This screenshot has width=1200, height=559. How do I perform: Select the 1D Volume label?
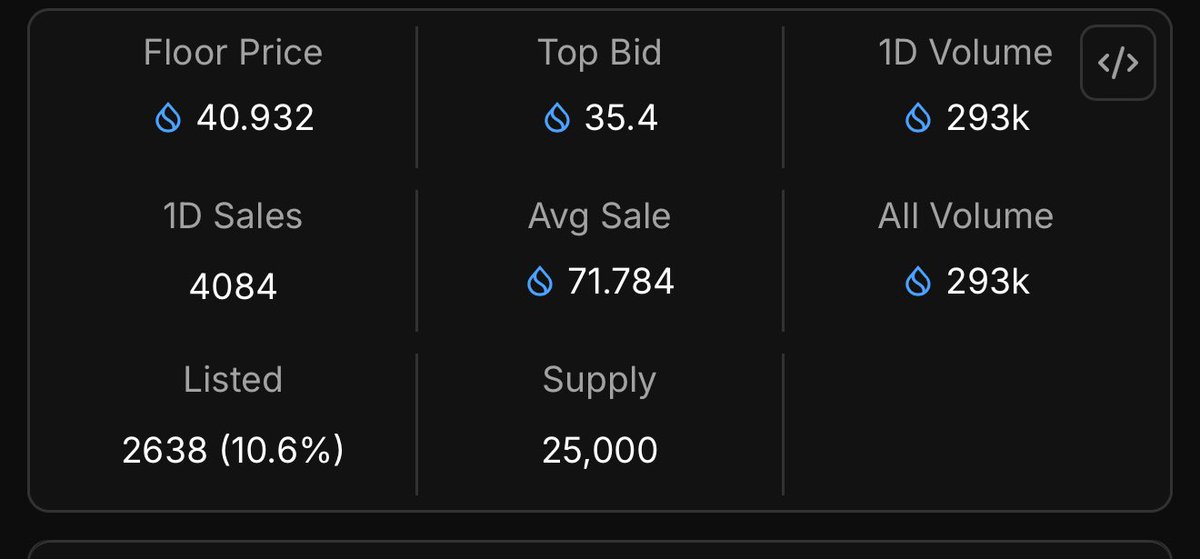(x=966, y=53)
